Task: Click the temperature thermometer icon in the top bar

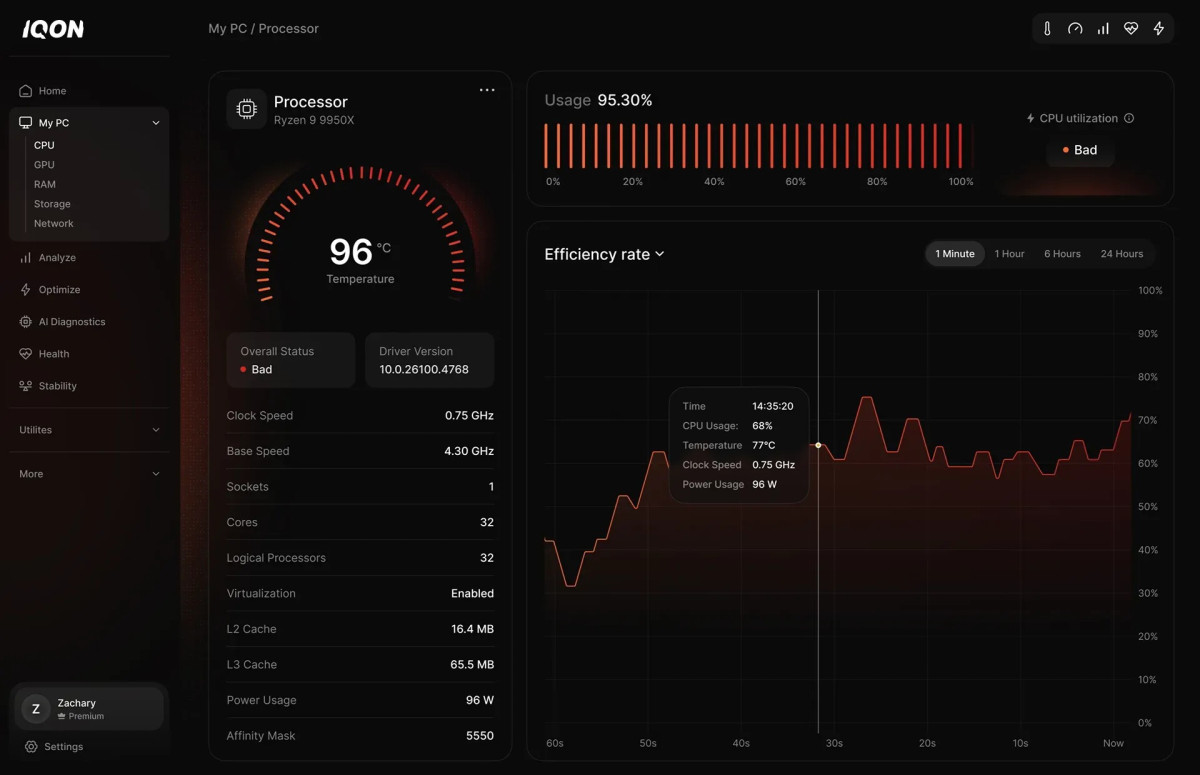Action: 1046,28
